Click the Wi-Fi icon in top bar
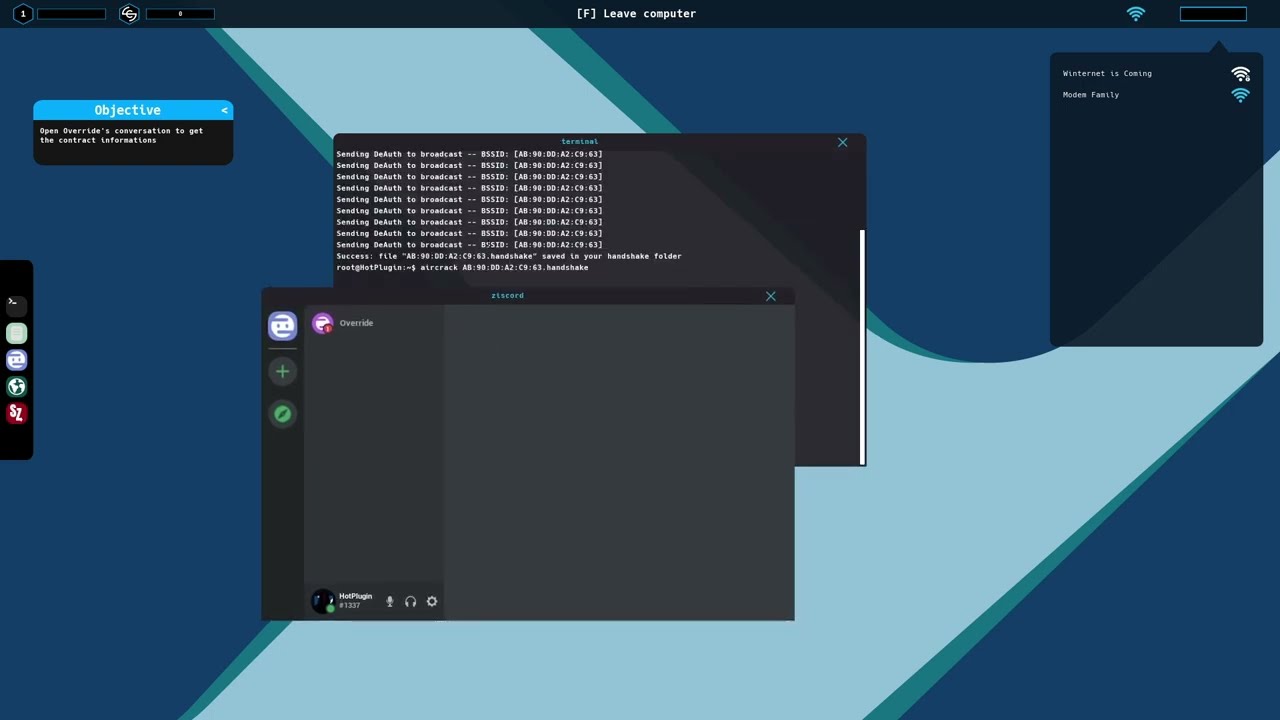 click(x=1136, y=14)
